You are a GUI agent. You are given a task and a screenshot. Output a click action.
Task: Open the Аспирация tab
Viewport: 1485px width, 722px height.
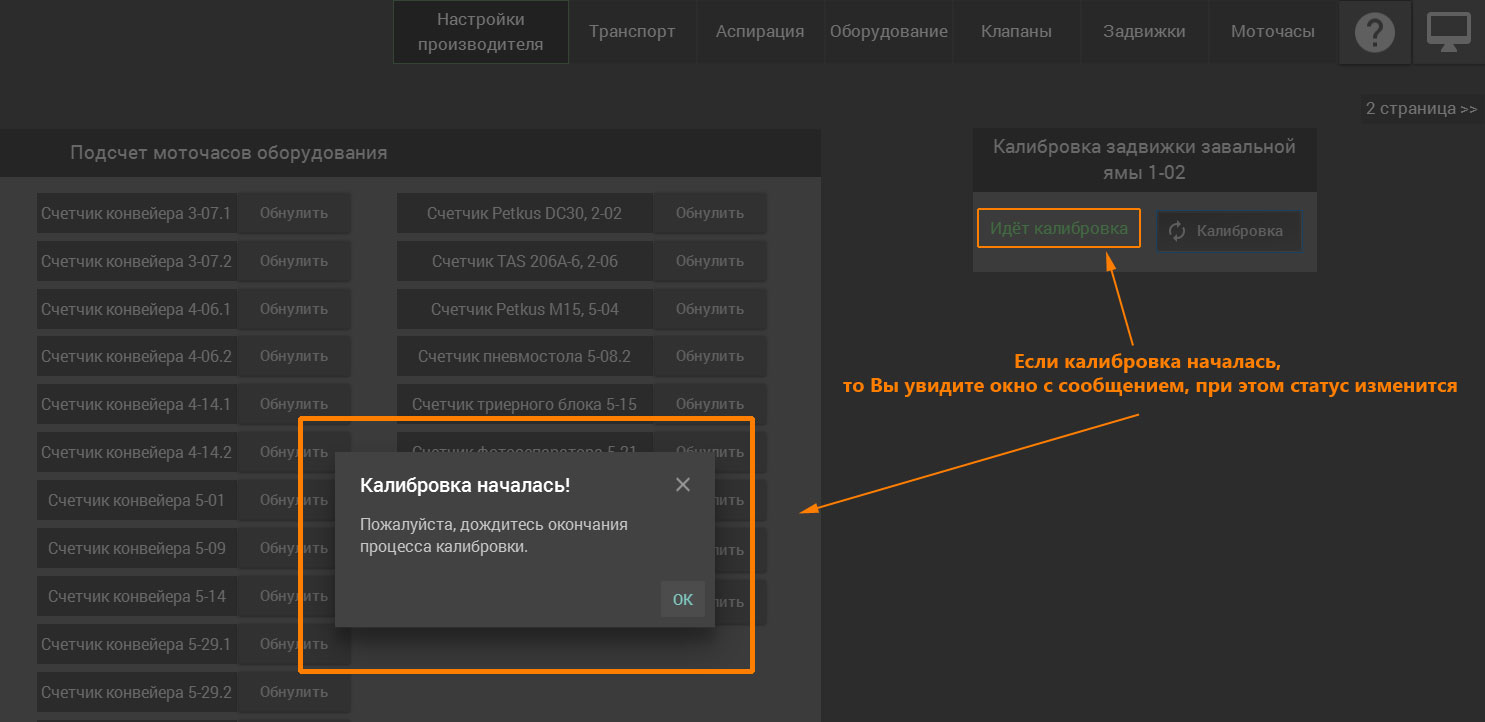760,32
